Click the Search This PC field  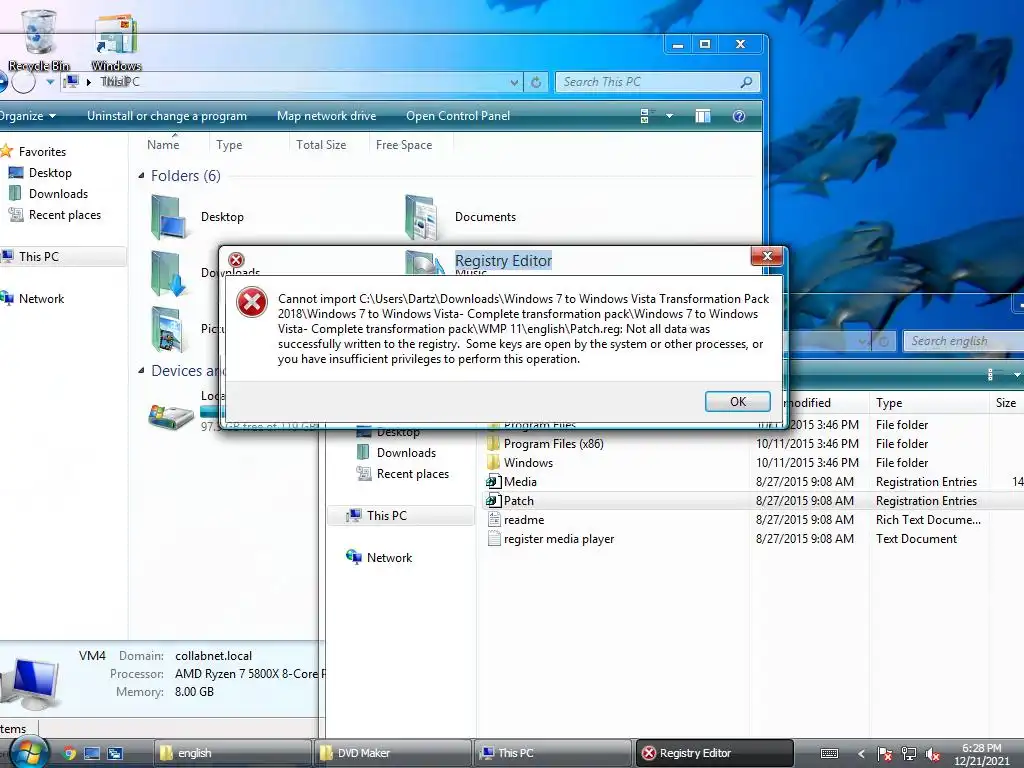(657, 82)
